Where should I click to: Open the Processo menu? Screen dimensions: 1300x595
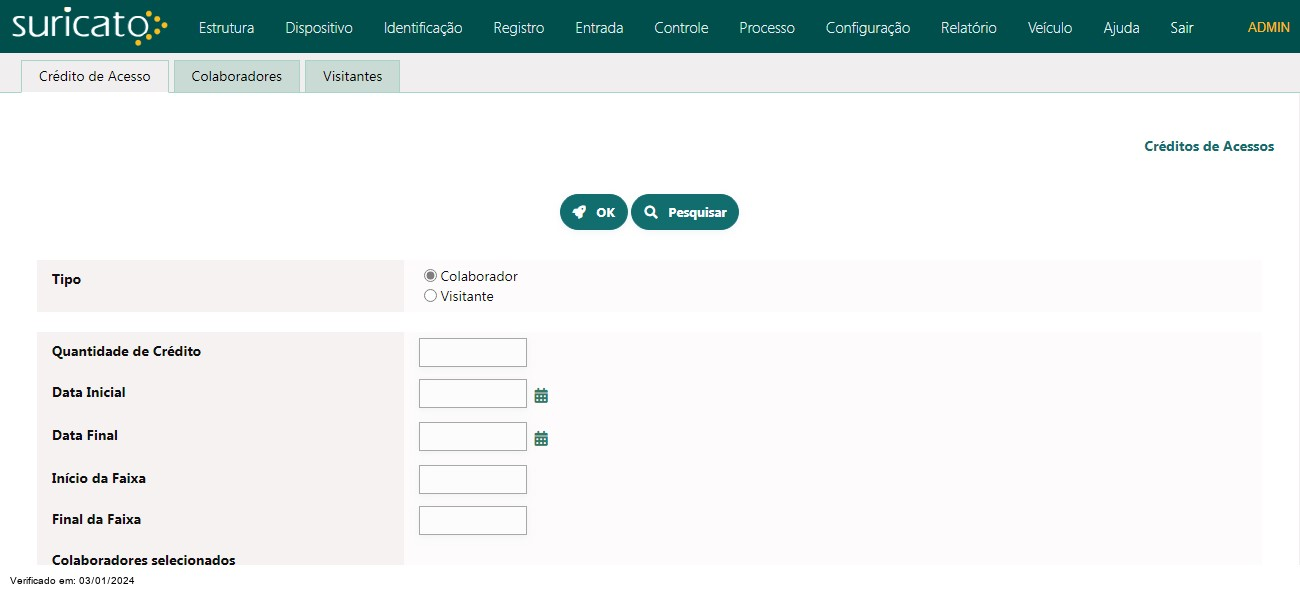767,28
